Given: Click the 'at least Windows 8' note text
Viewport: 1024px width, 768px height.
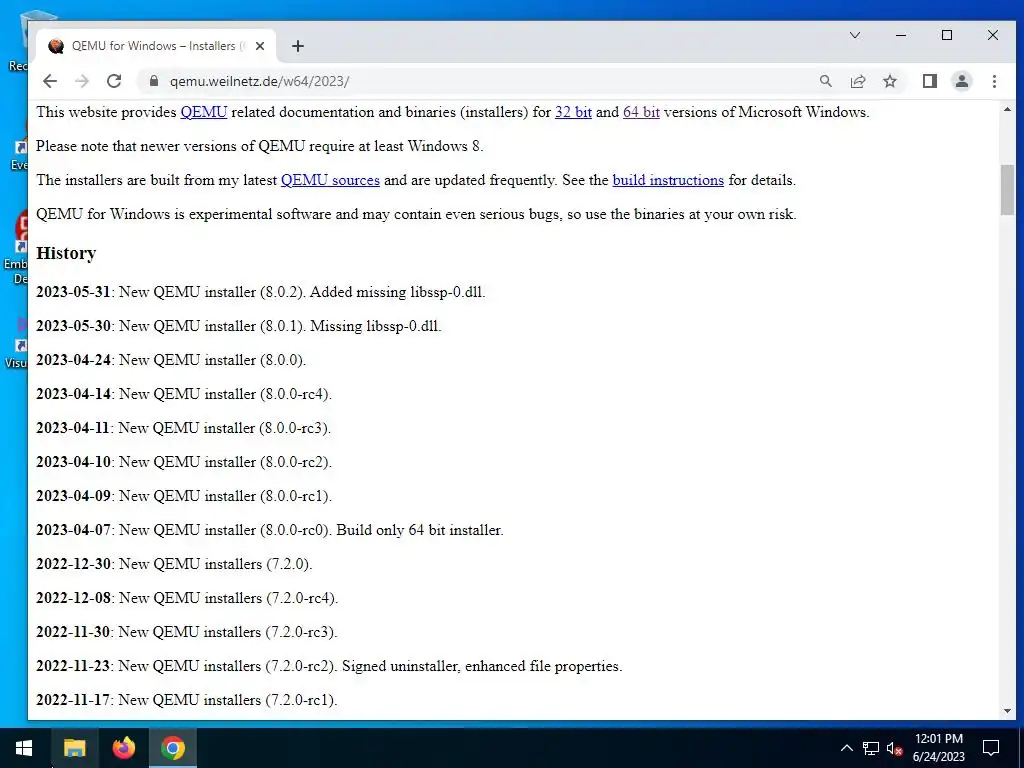Looking at the screenshot, I should coord(259,146).
